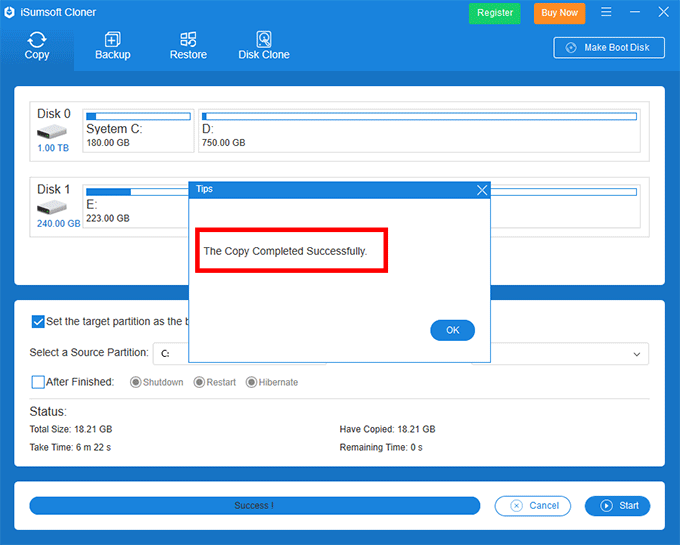Click the green Register button
The image size is (680, 545).
(x=494, y=13)
